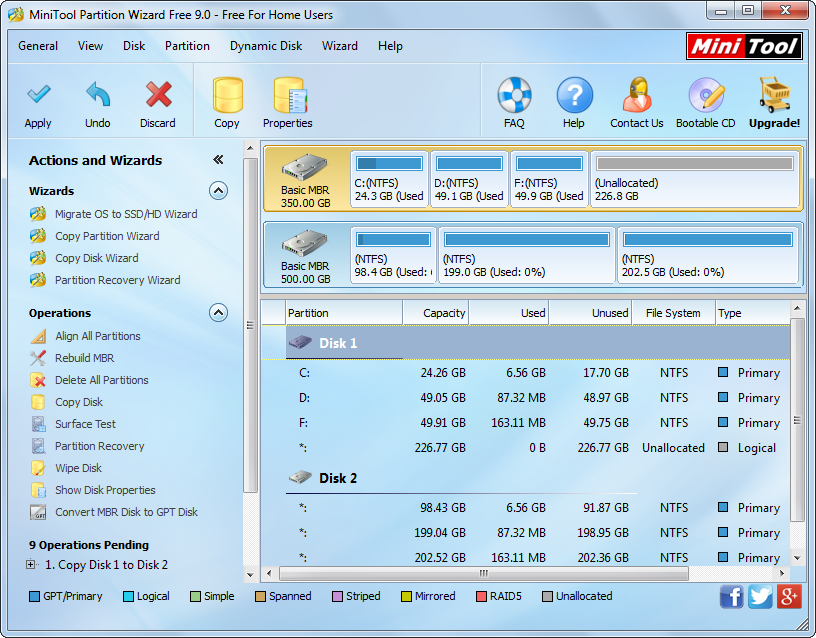Click Copy Disk under Operations

(79, 402)
